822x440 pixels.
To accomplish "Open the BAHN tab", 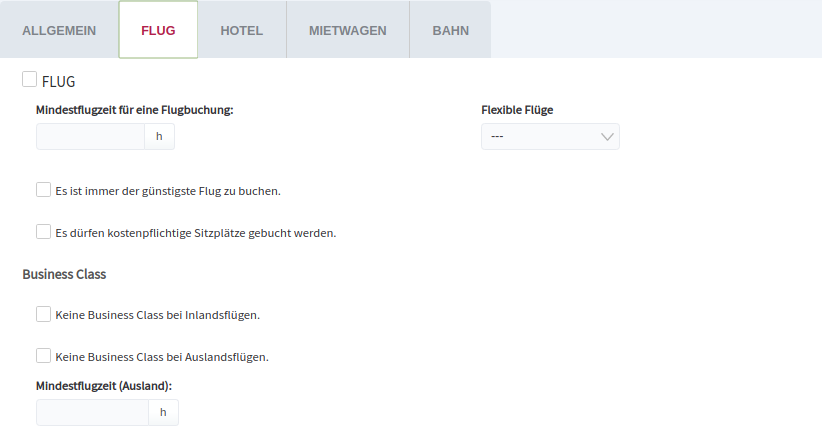I will coord(450,30).
